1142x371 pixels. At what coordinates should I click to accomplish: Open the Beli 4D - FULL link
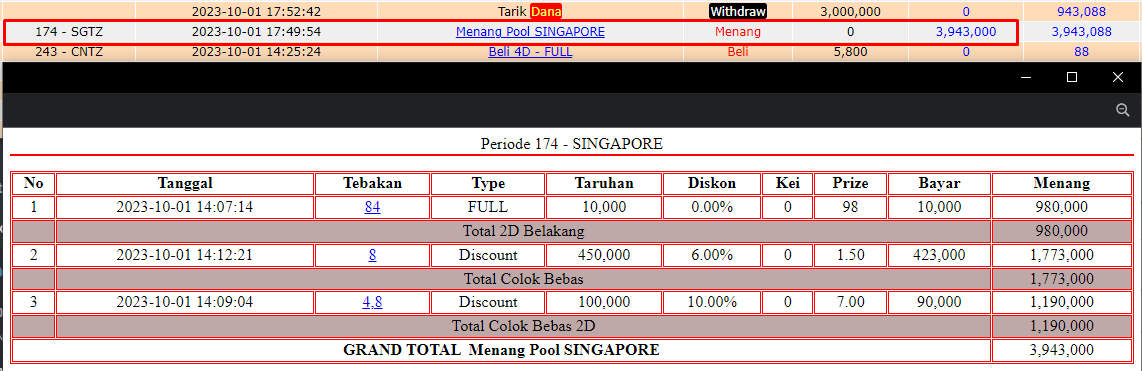[x=530, y=52]
